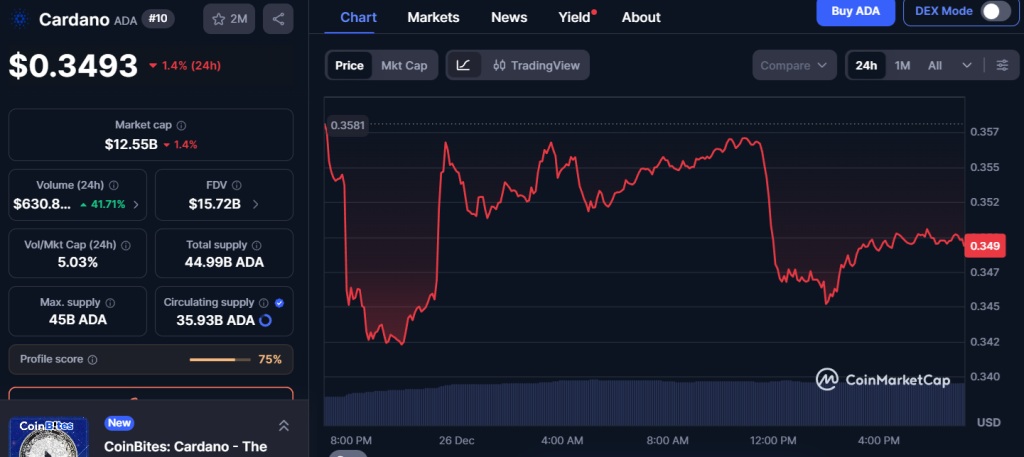Toggle DEX Mode switch

pyautogui.click(x=995, y=11)
